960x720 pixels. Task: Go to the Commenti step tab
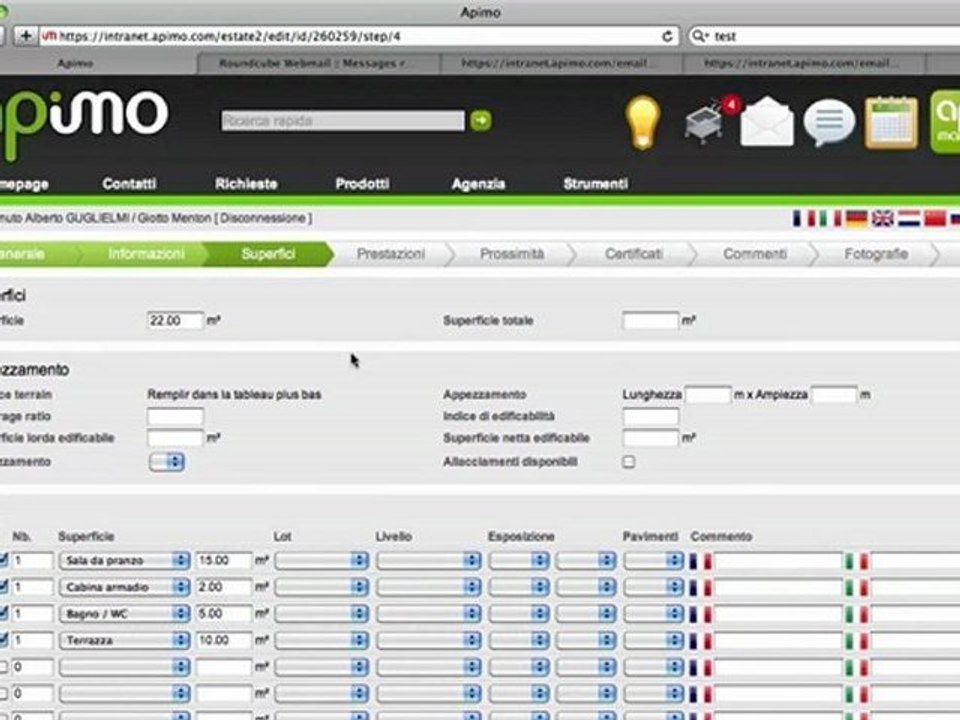coord(755,254)
